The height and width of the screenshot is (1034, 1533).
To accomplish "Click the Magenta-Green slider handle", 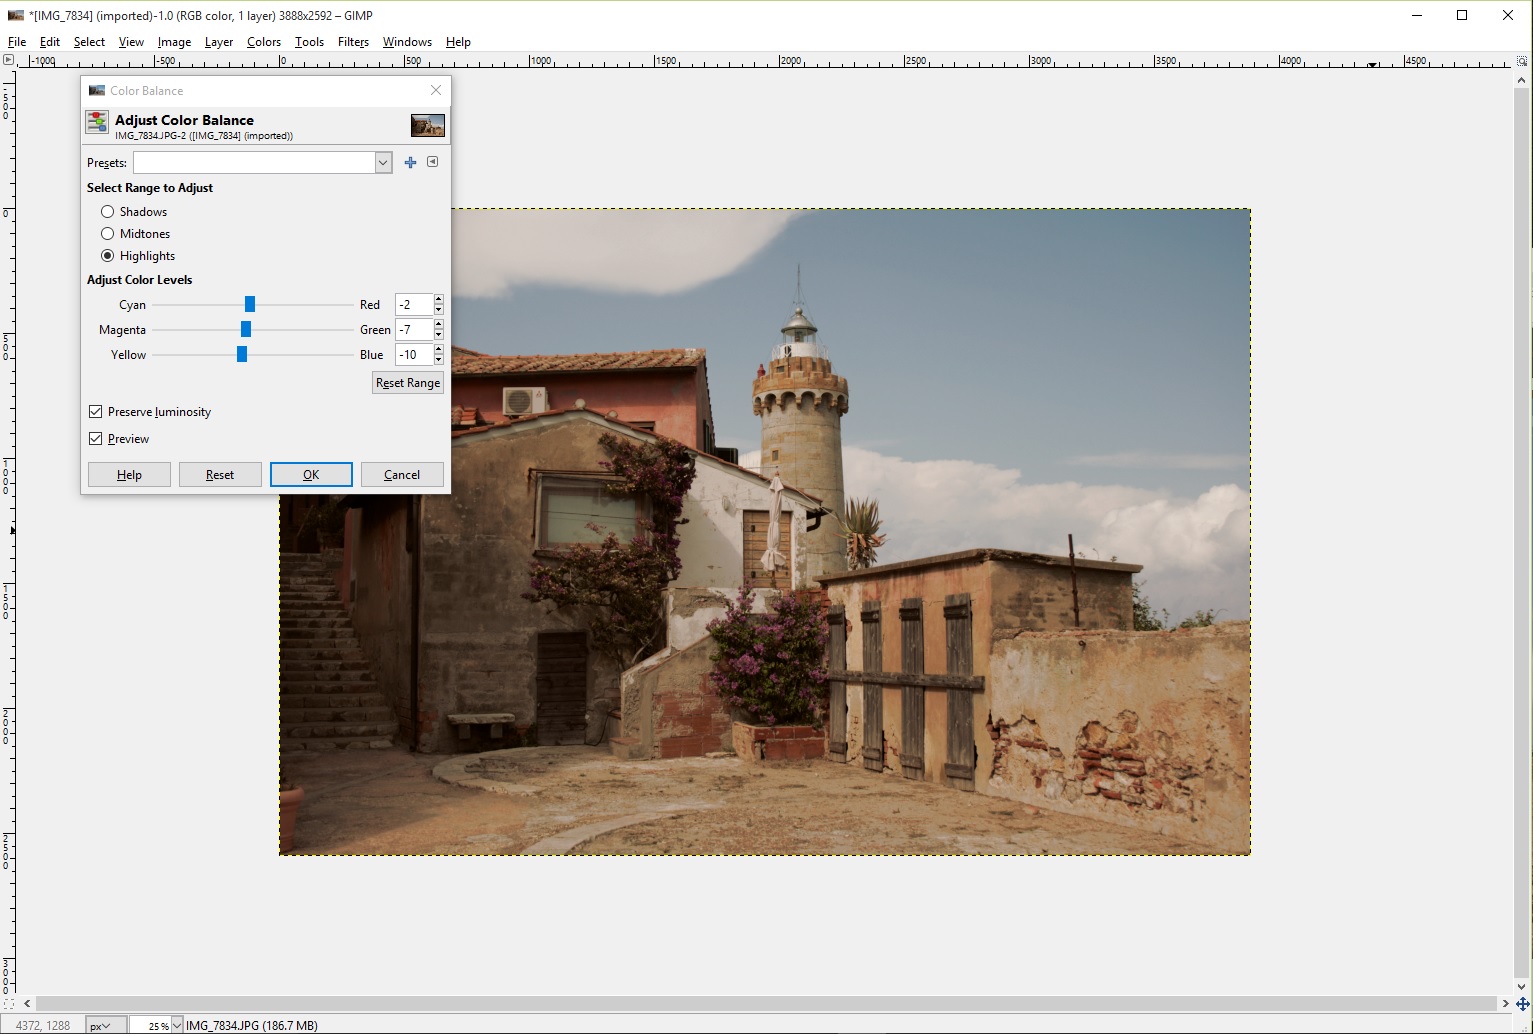I will [x=246, y=329].
